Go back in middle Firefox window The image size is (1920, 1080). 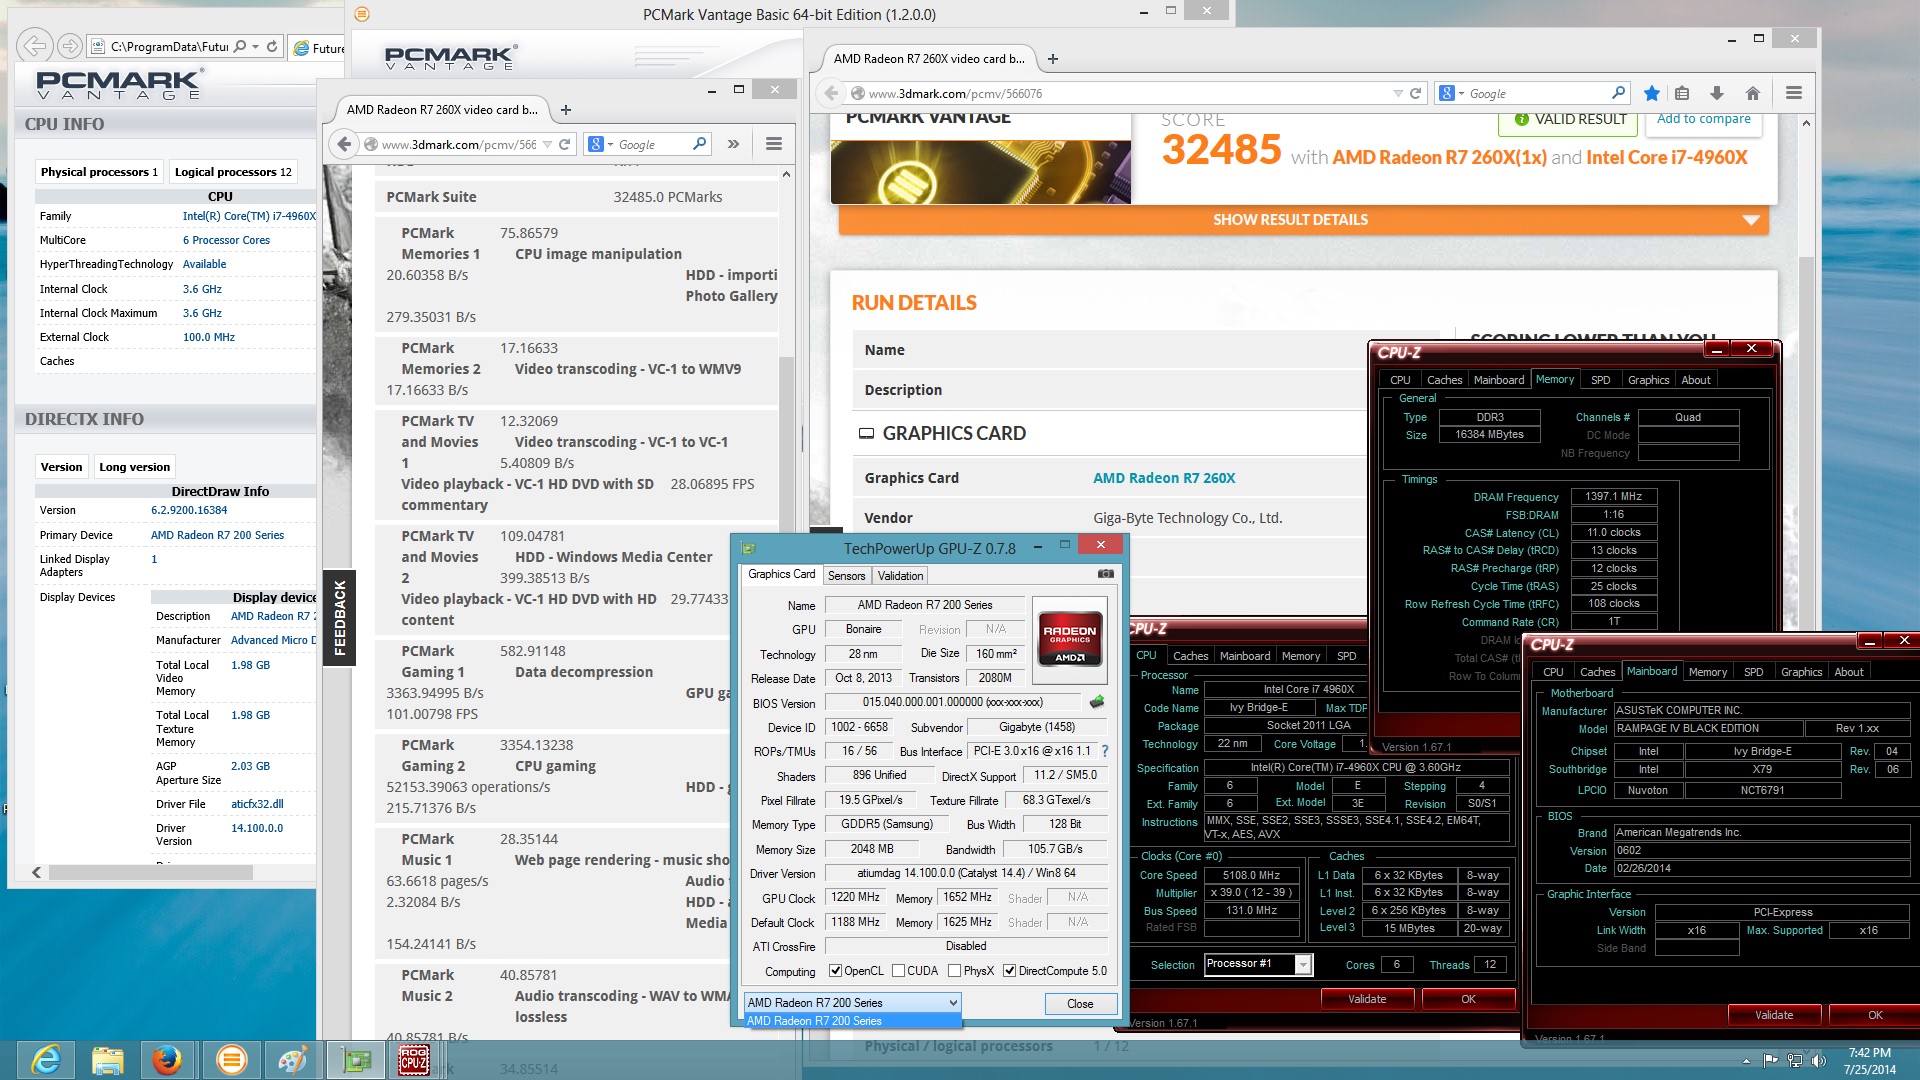point(344,144)
